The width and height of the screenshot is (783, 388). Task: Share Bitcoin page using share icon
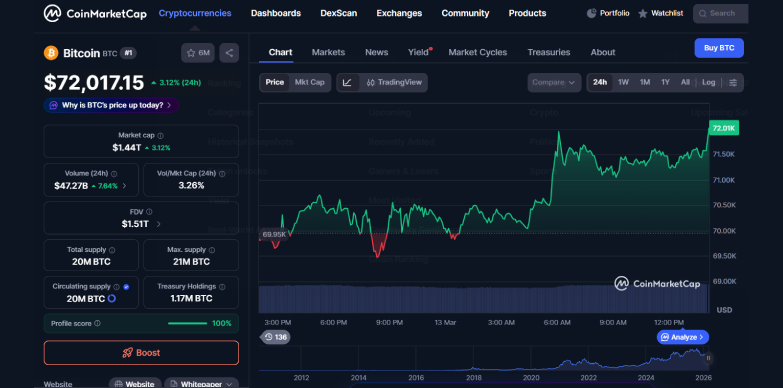point(229,53)
